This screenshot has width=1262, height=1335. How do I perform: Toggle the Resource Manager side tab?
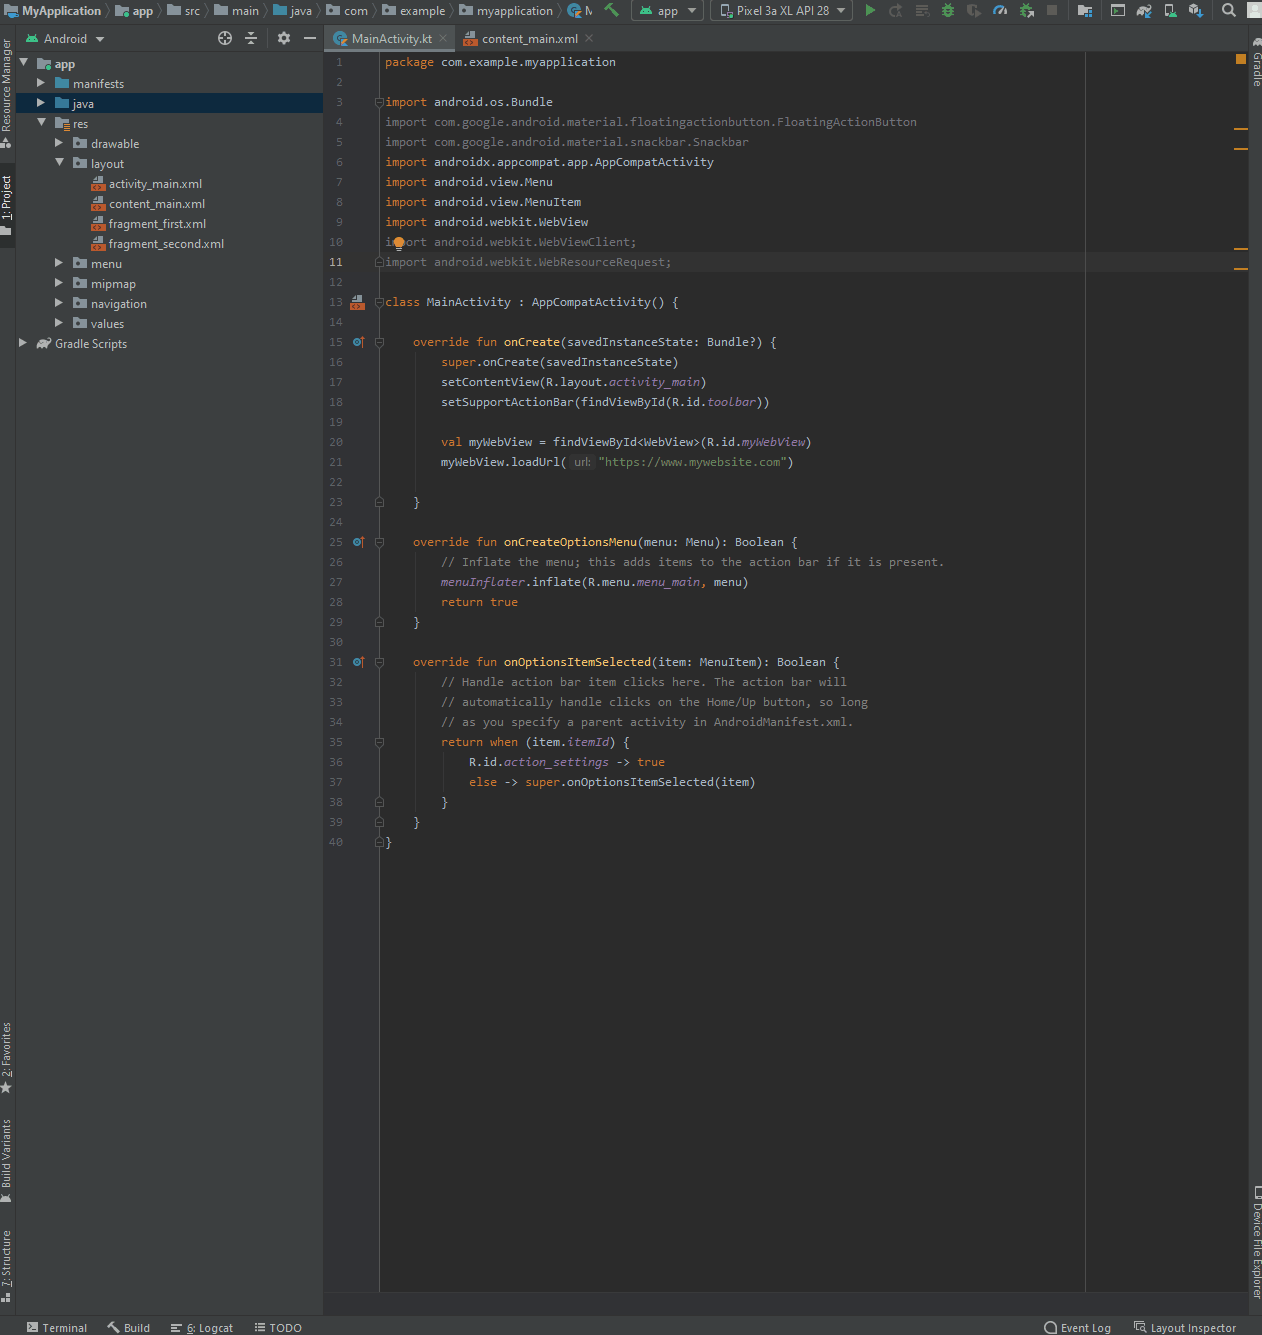(x=7, y=94)
